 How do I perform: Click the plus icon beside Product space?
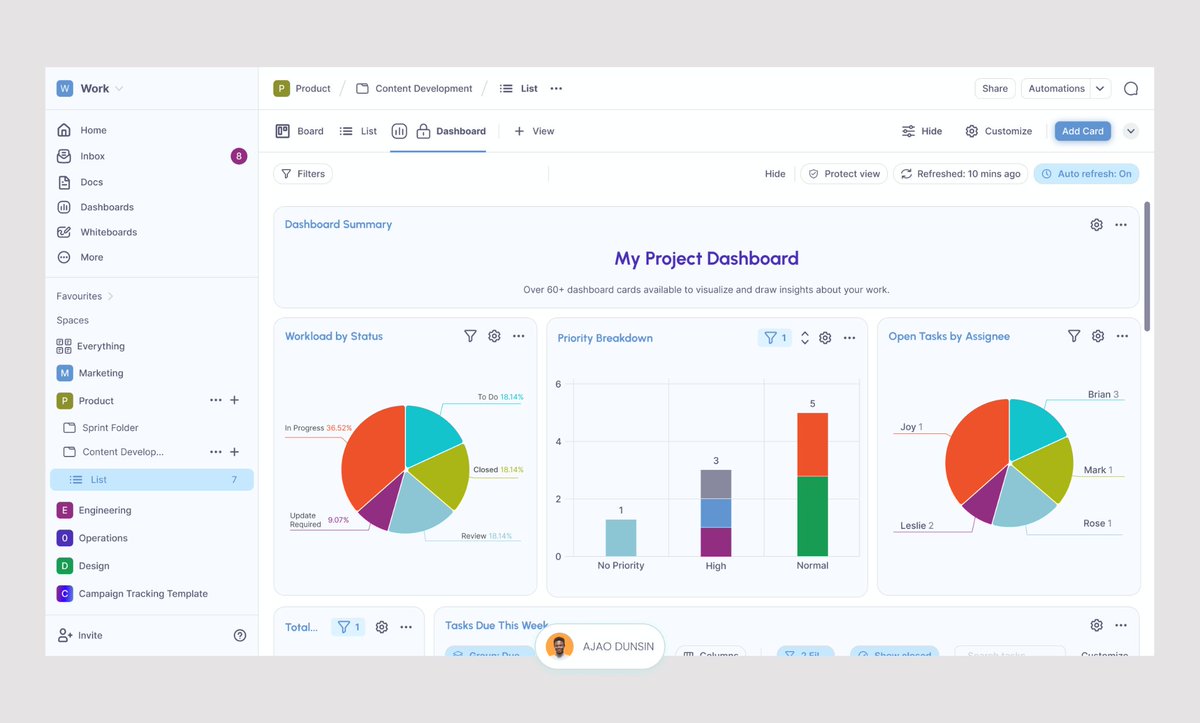pos(235,400)
